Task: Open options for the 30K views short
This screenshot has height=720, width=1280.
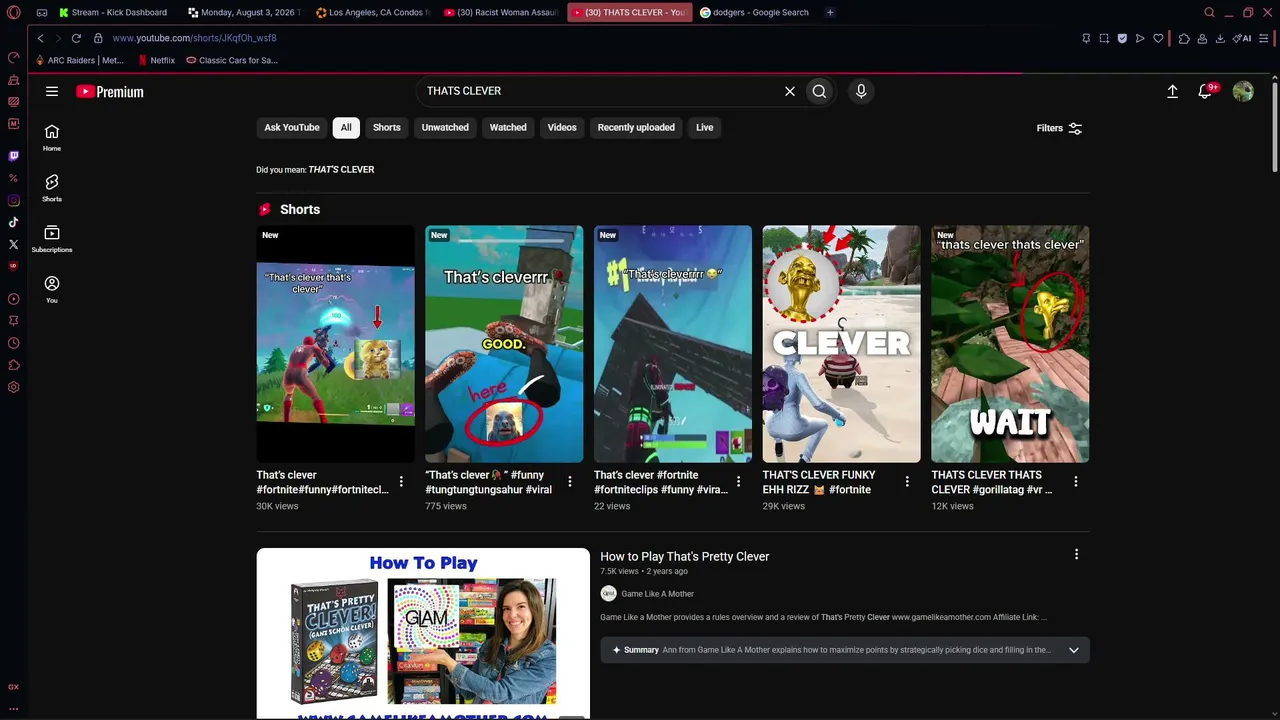Action: (401, 482)
